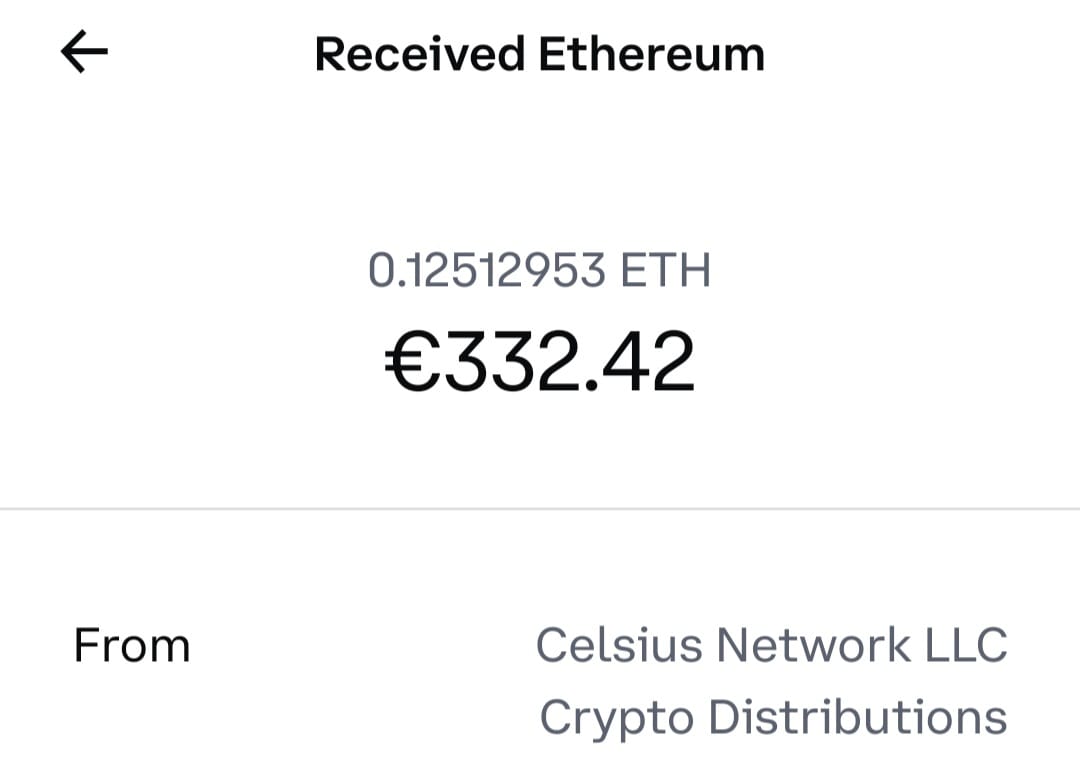Click the word Ethereum in the header
This screenshot has width=1080, height=782.
651,54
